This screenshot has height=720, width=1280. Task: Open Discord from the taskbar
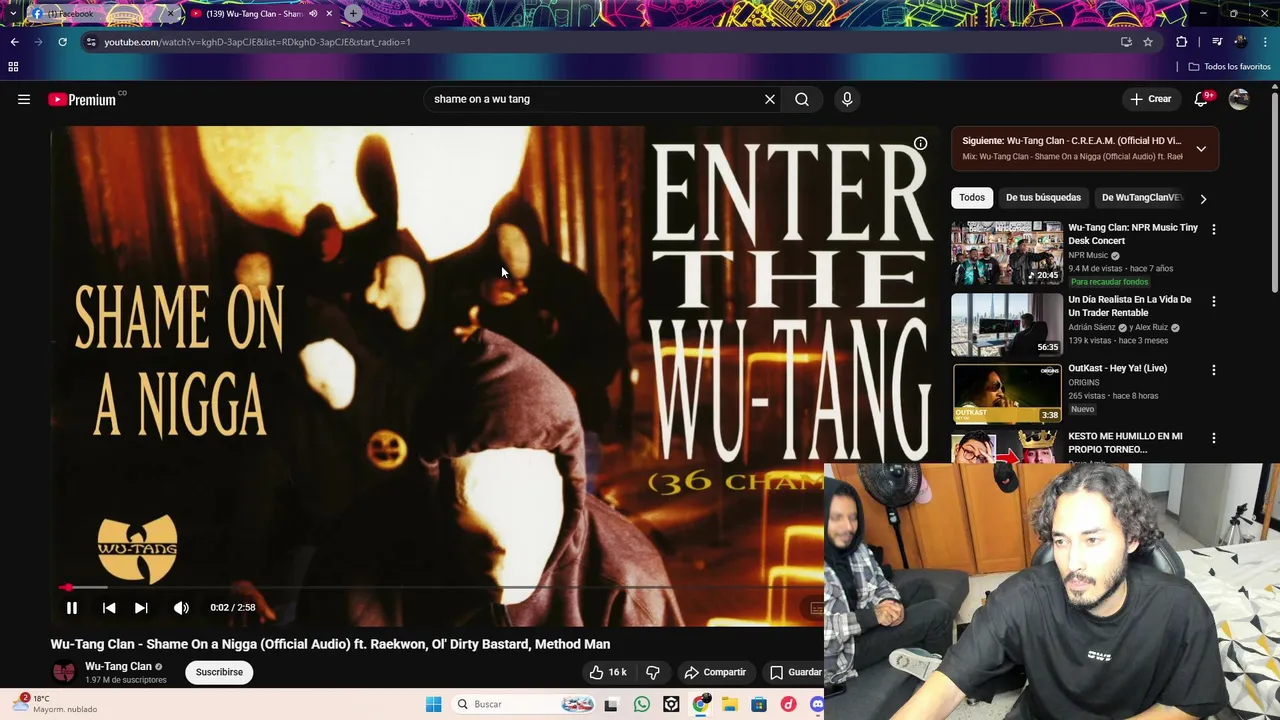[817, 704]
